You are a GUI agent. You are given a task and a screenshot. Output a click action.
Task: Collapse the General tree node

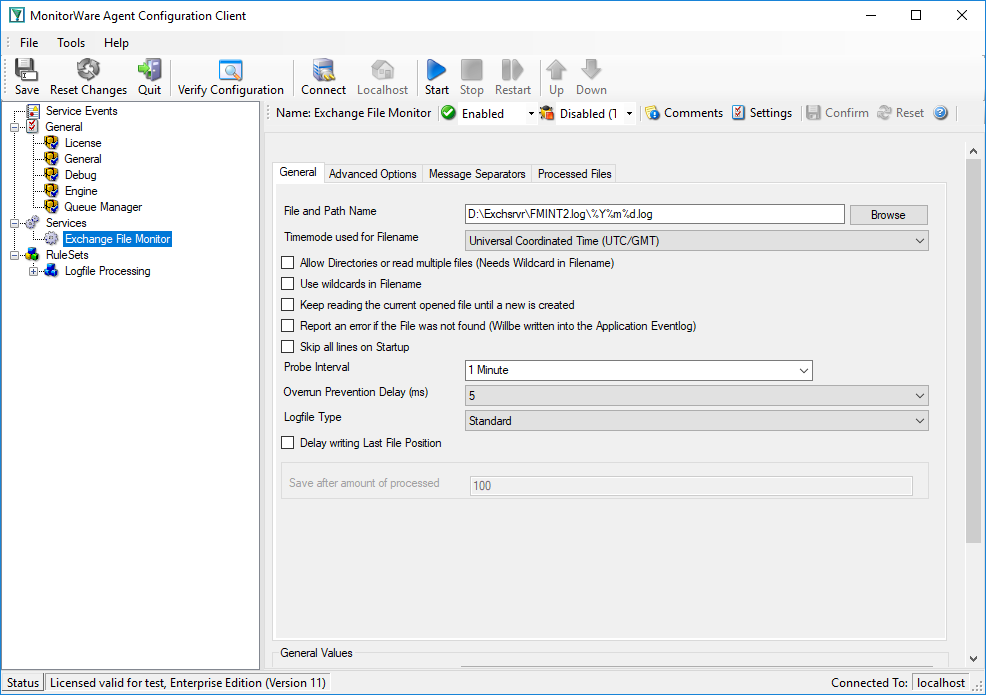click(x=14, y=127)
